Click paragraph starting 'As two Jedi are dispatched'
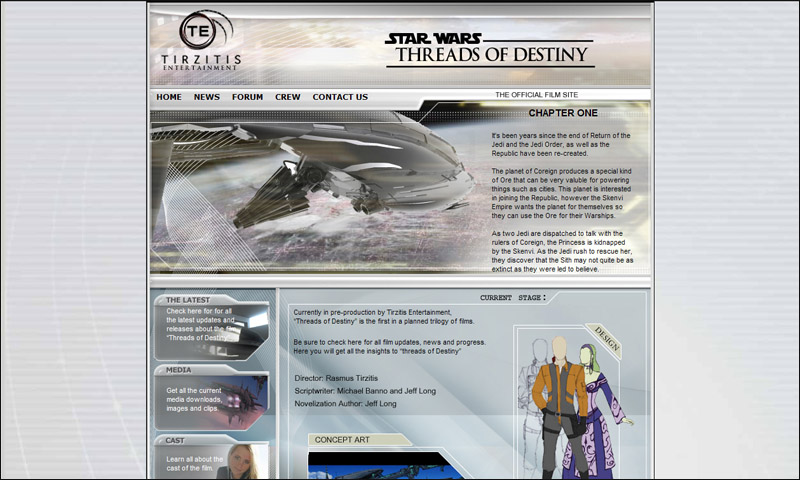Viewport: 800px width, 480px height. click(x=562, y=251)
